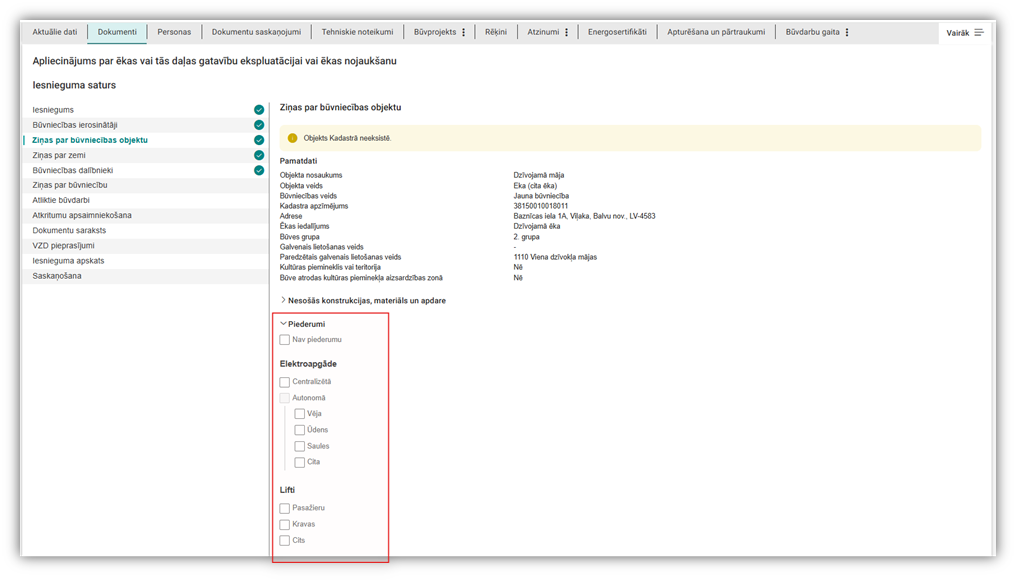Select the Pasažieru lift checkbox
The width and height of the screenshot is (1016, 583).
(285, 508)
